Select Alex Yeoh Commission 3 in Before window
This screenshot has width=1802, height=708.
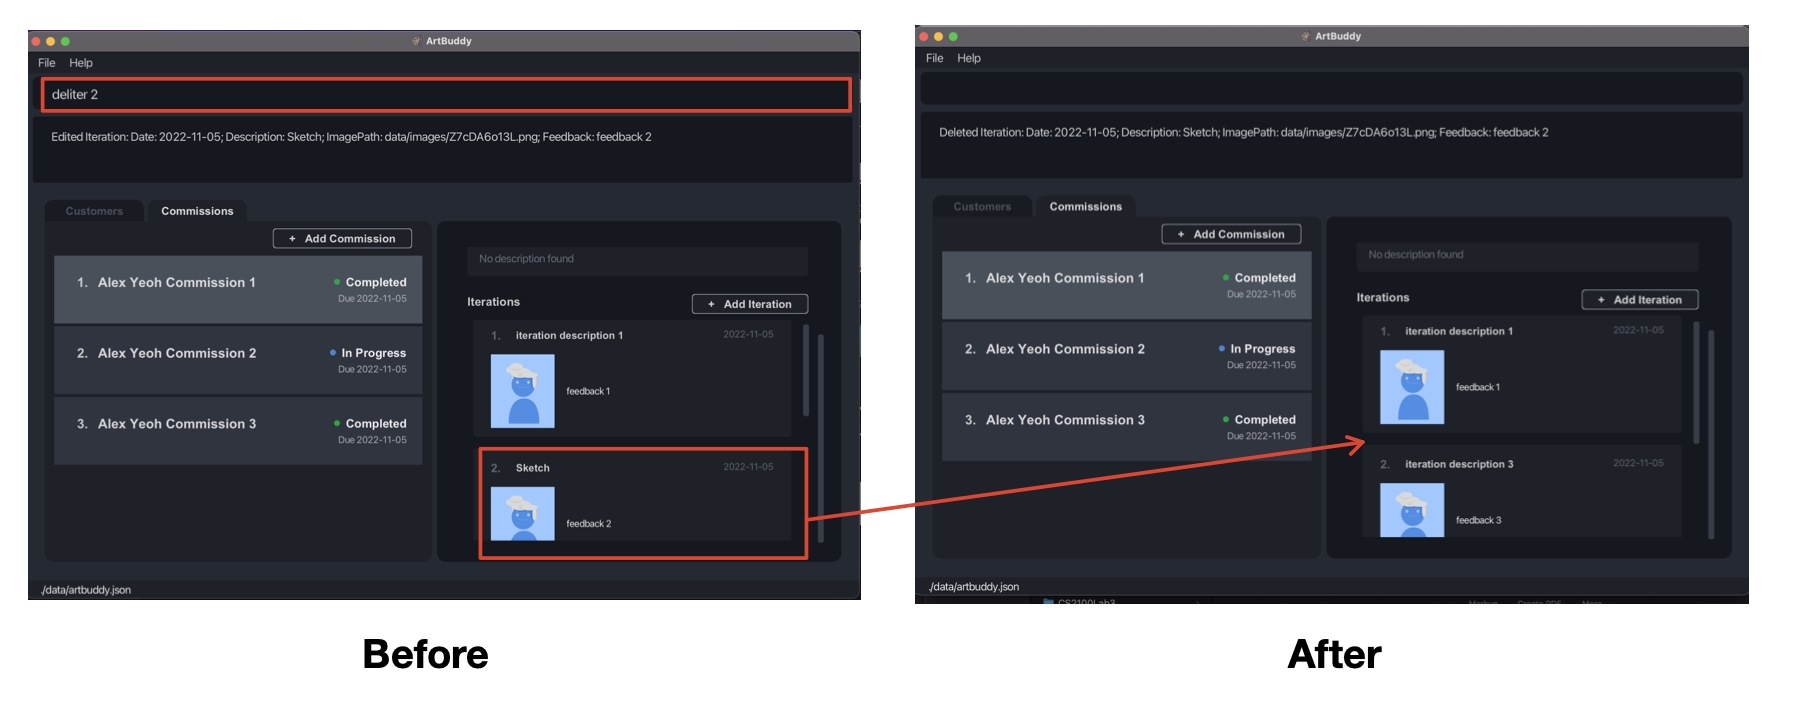pos(238,431)
